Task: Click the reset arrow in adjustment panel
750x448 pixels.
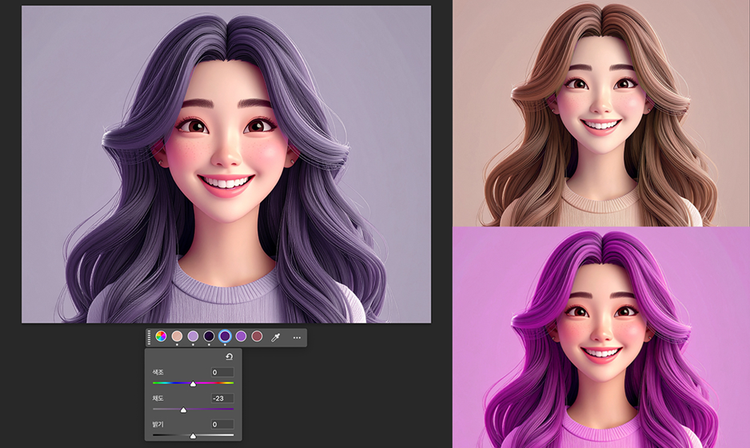Action: (229, 357)
